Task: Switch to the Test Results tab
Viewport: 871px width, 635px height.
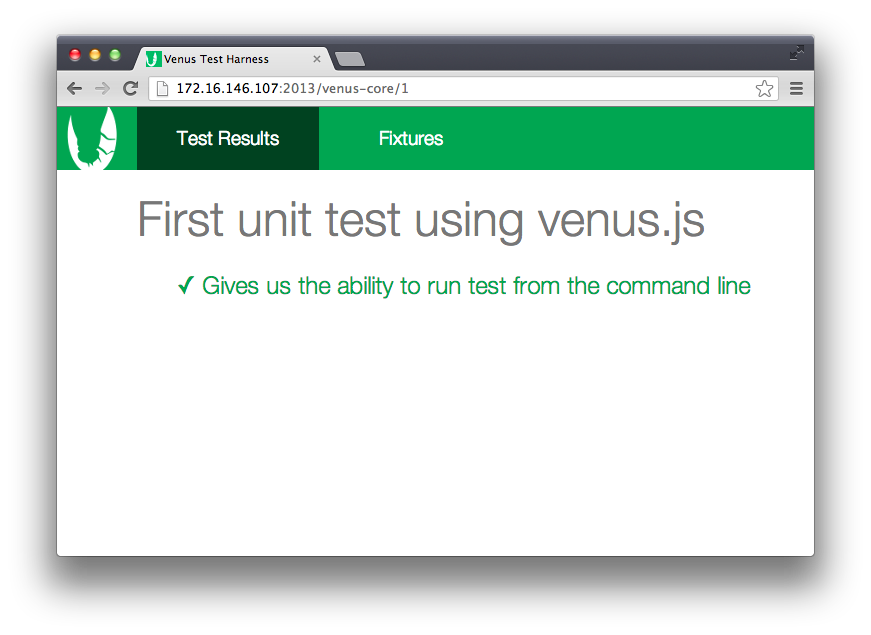Action: [228, 138]
